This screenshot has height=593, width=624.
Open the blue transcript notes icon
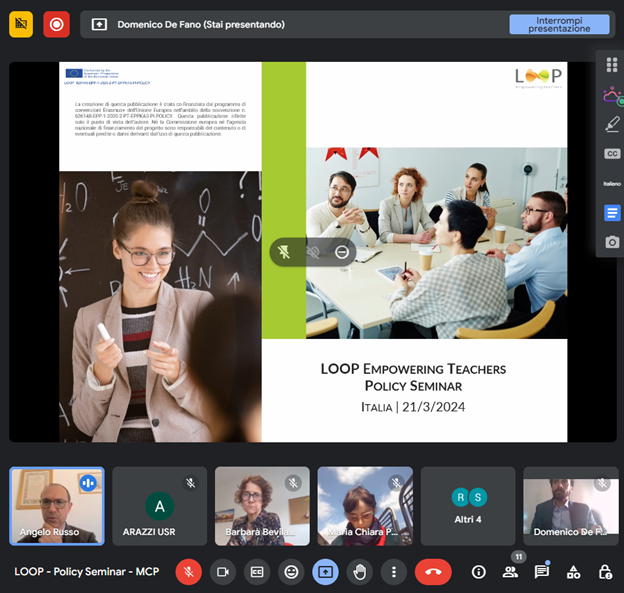point(612,213)
